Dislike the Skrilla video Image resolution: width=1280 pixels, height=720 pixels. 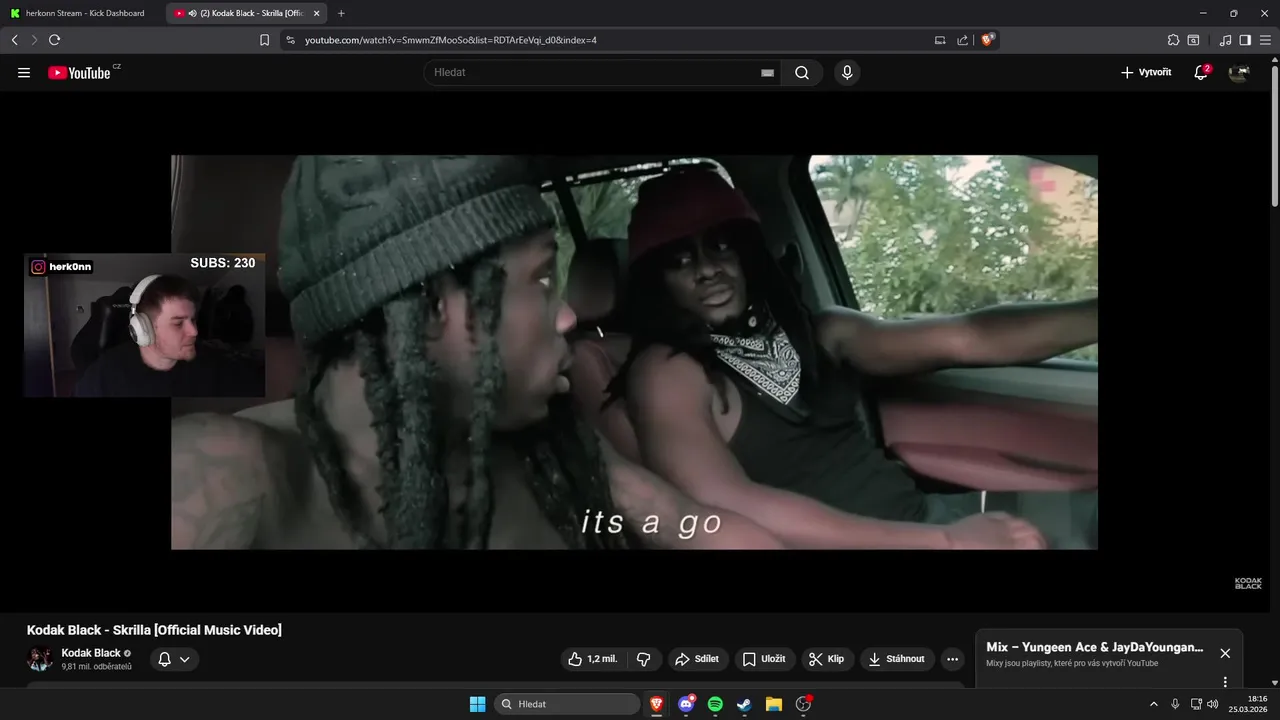643,659
